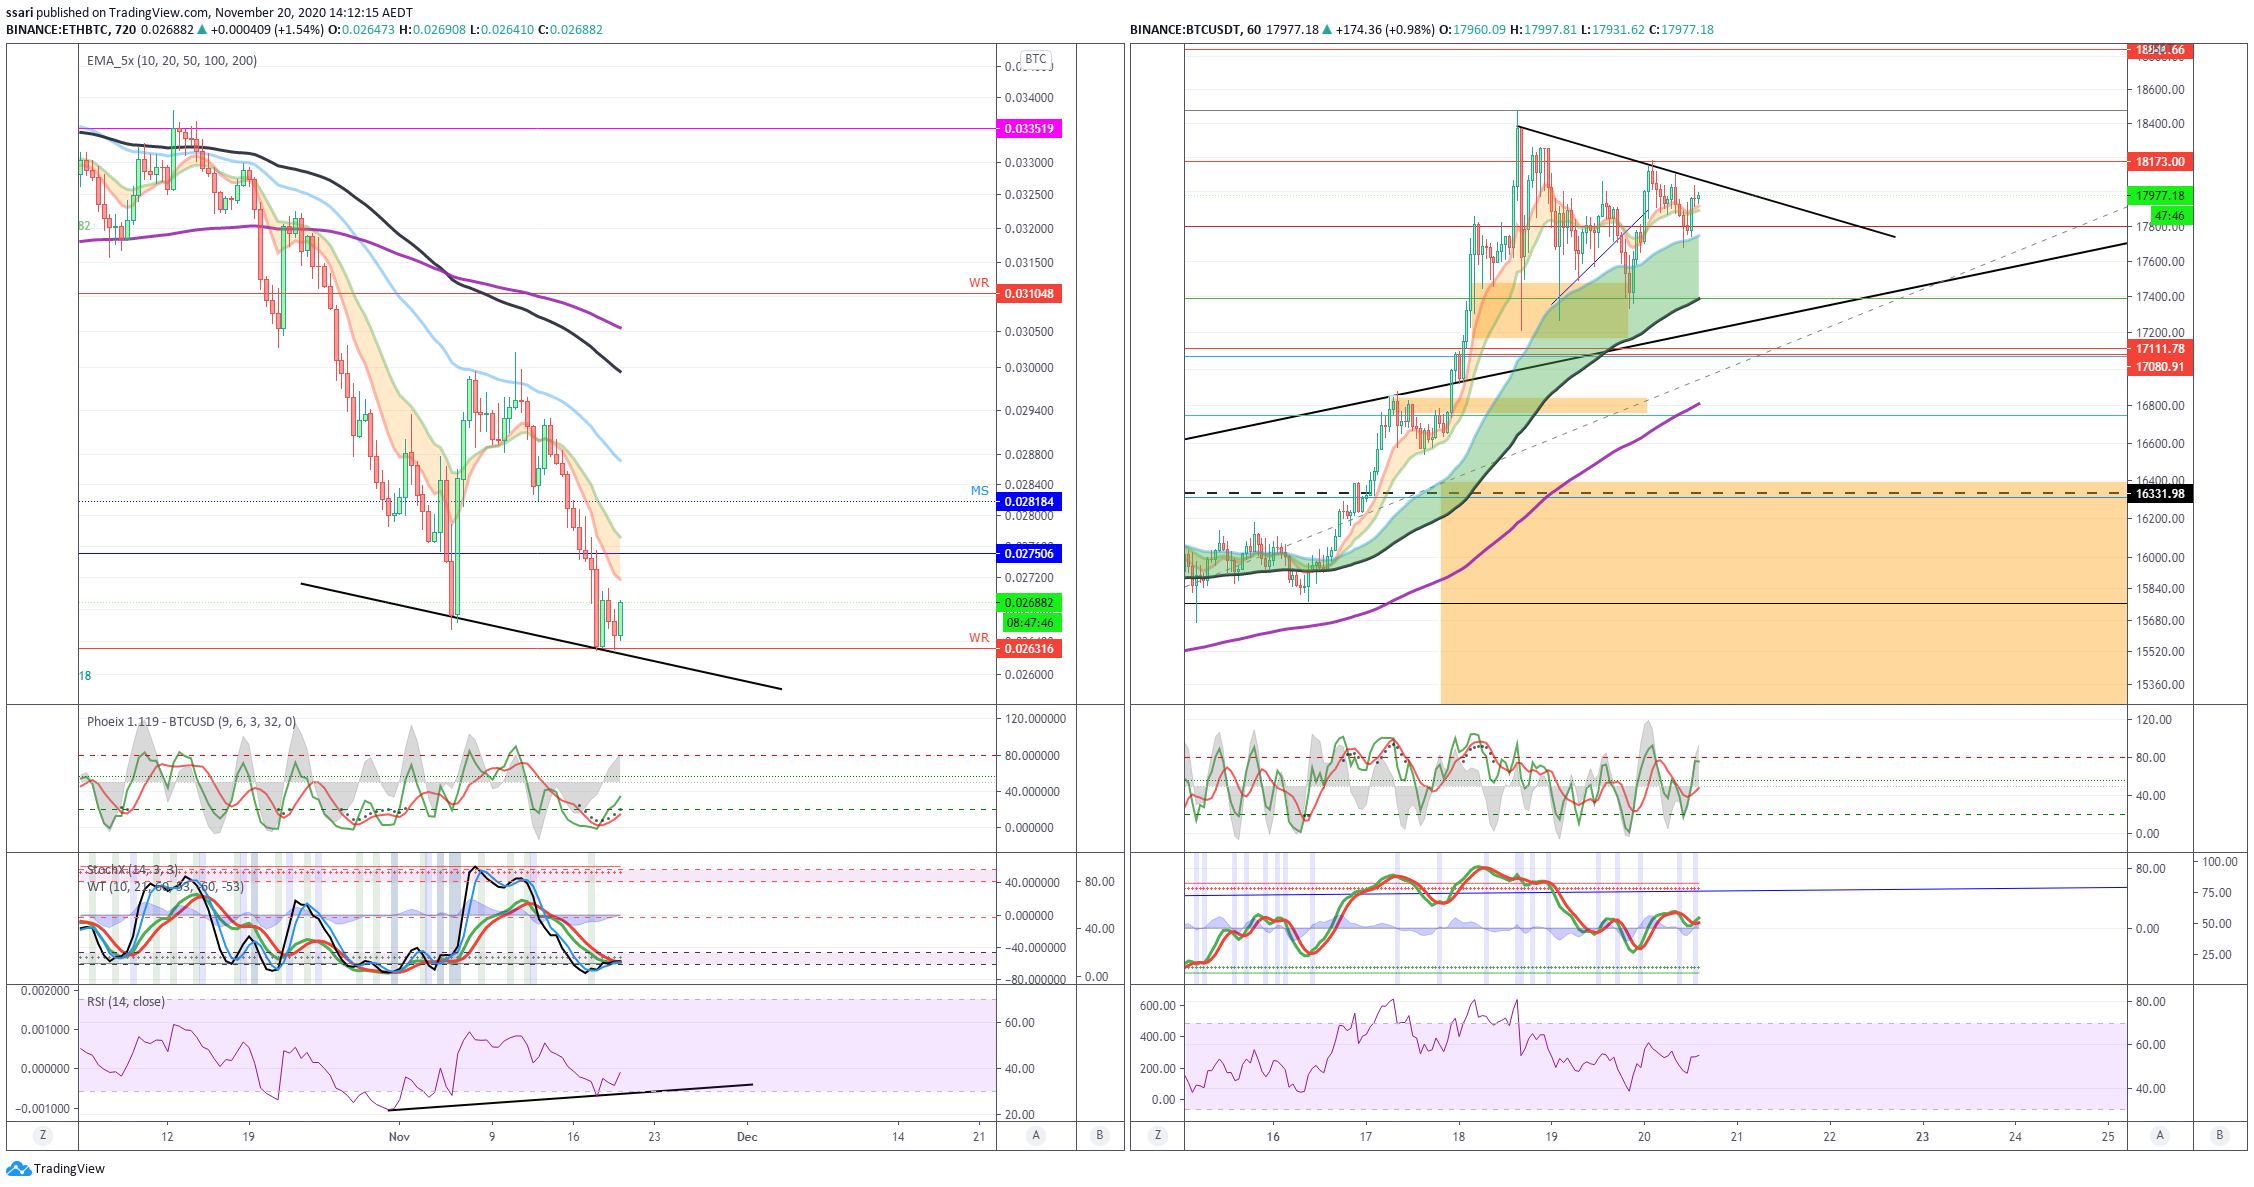
Task: Click the Dec date label on ETHBTC time axis
Action: [x=747, y=1136]
